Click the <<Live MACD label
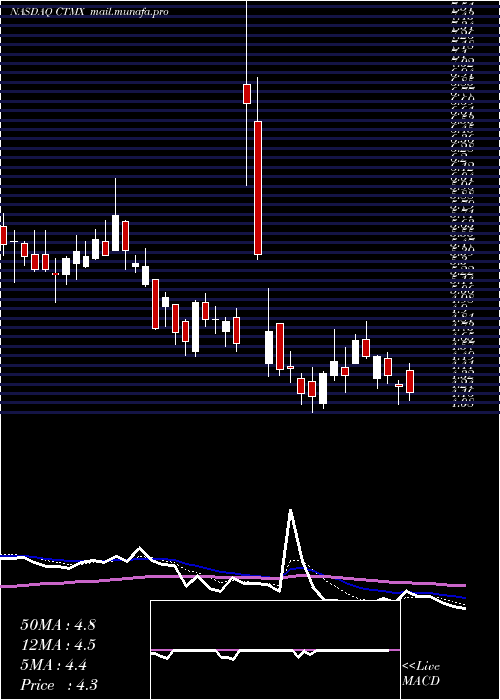 click(421, 674)
